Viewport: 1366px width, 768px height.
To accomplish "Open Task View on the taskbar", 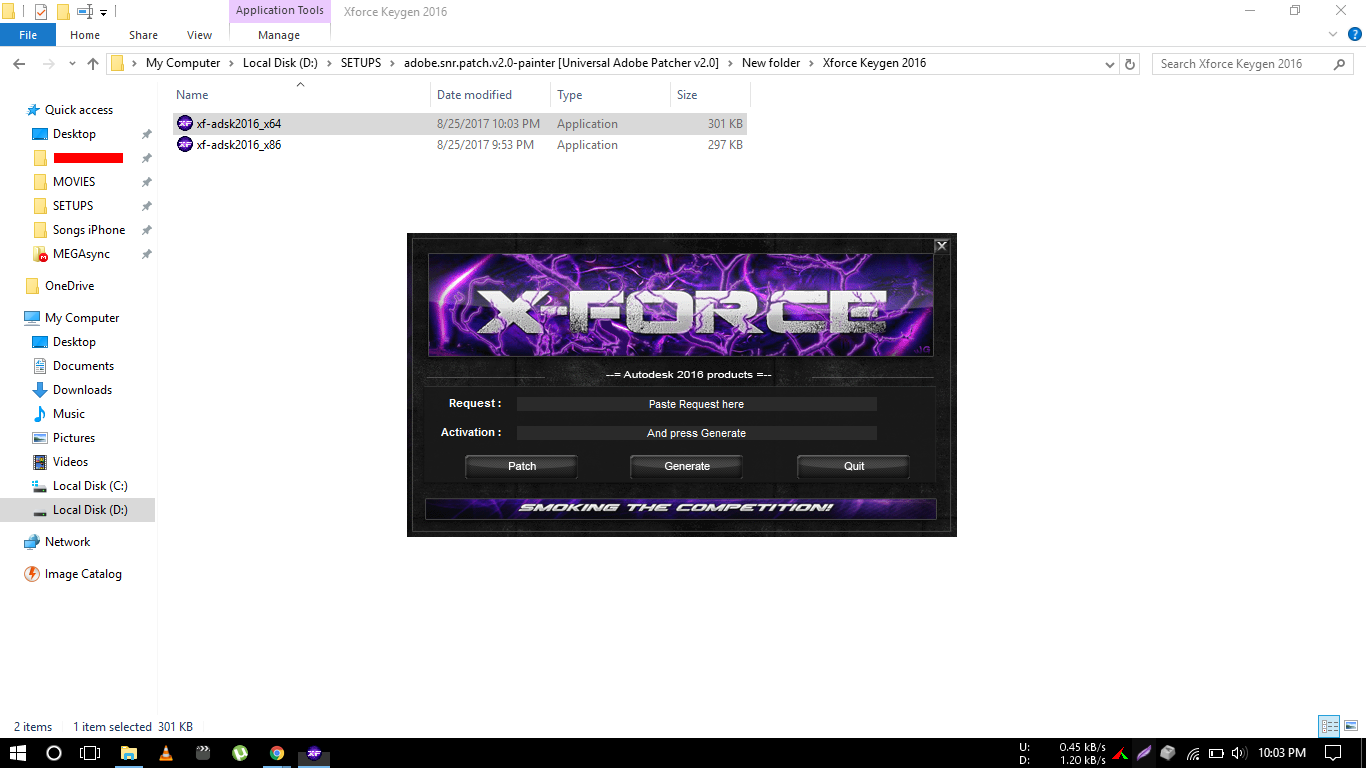I will coord(90,753).
